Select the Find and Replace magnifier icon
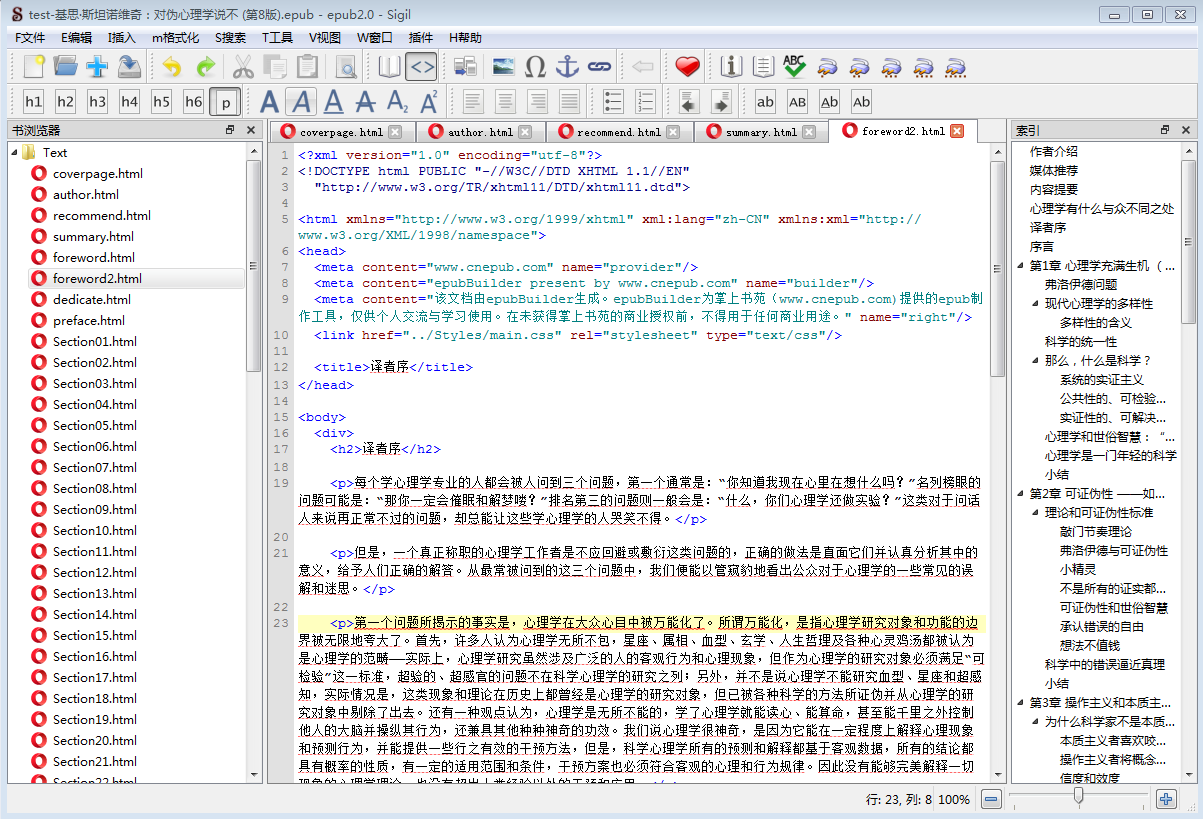This screenshot has height=819, width=1203. (x=347, y=66)
